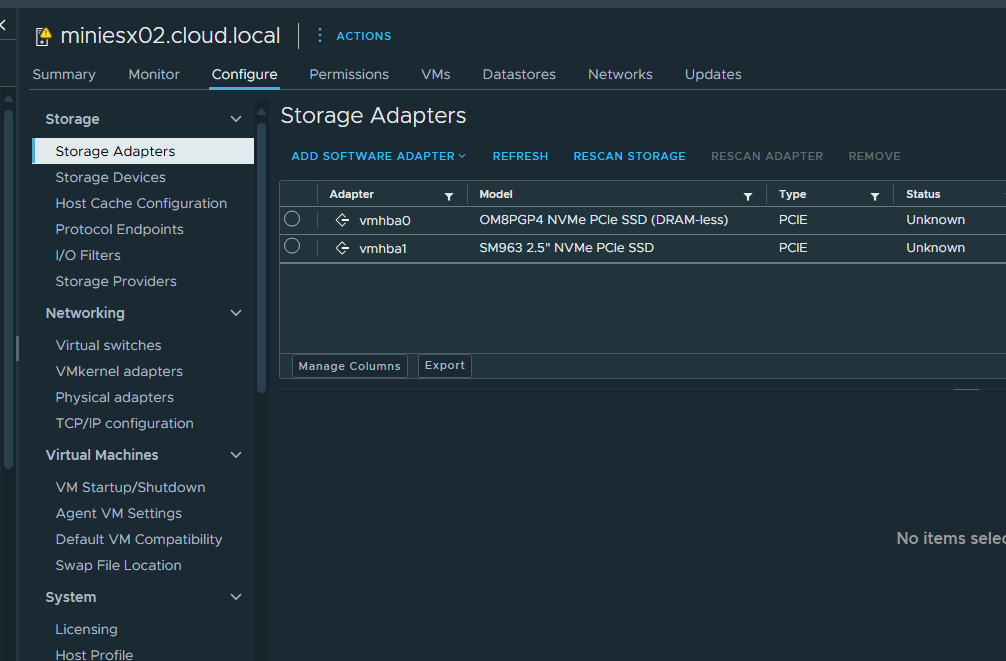Click the sidebar vertical scrollbar

tap(261, 250)
